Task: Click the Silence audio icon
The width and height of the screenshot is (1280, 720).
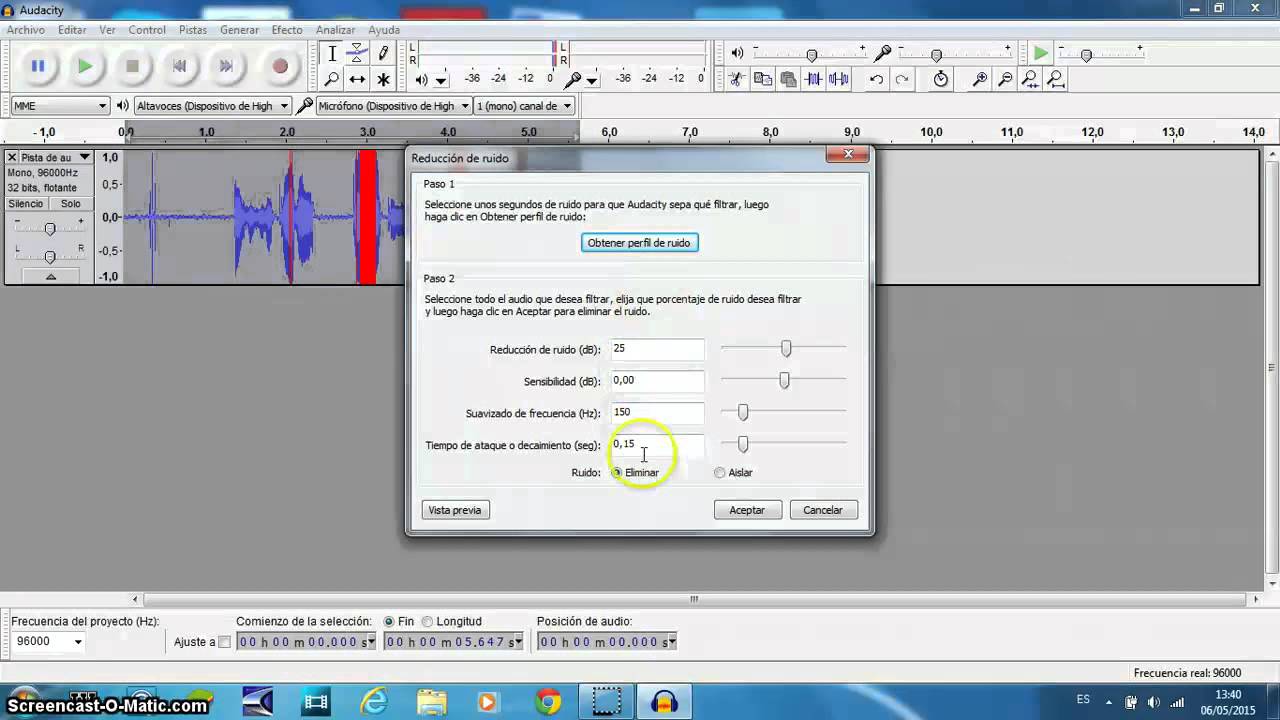Action: coord(839,80)
